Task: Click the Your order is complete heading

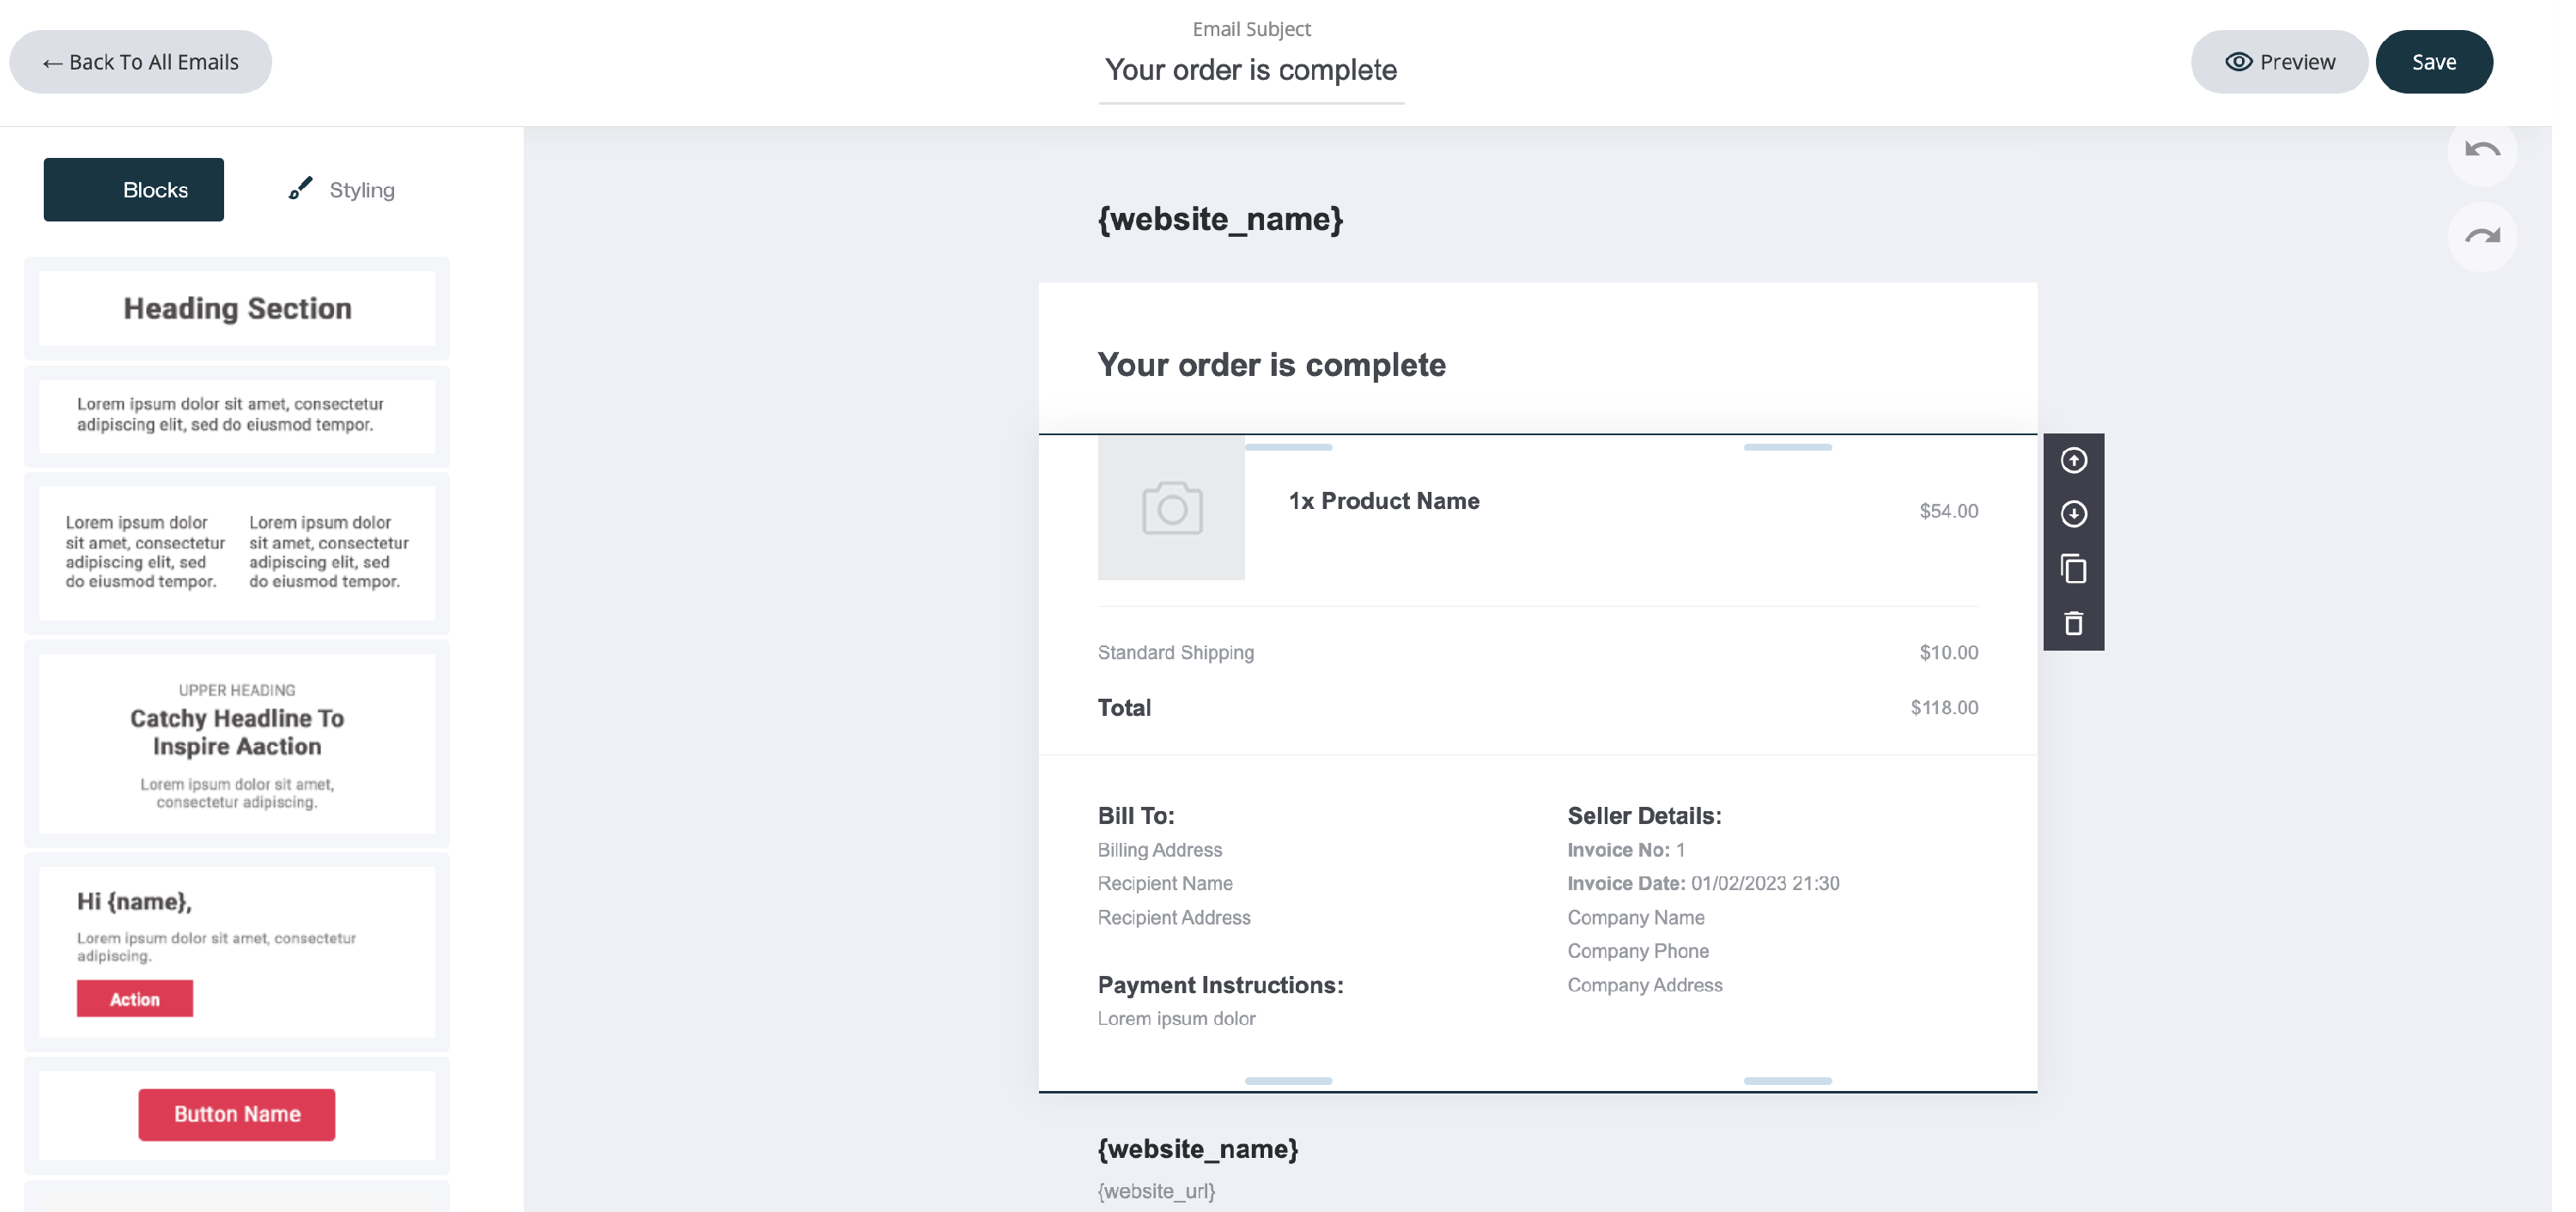Action: click(x=1271, y=365)
